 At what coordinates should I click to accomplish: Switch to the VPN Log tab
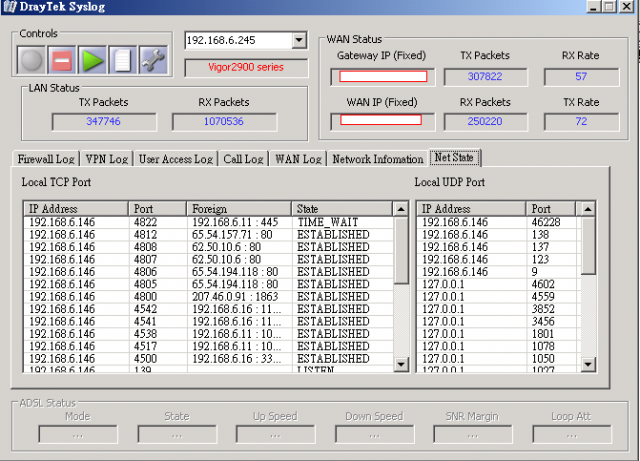point(107,159)
